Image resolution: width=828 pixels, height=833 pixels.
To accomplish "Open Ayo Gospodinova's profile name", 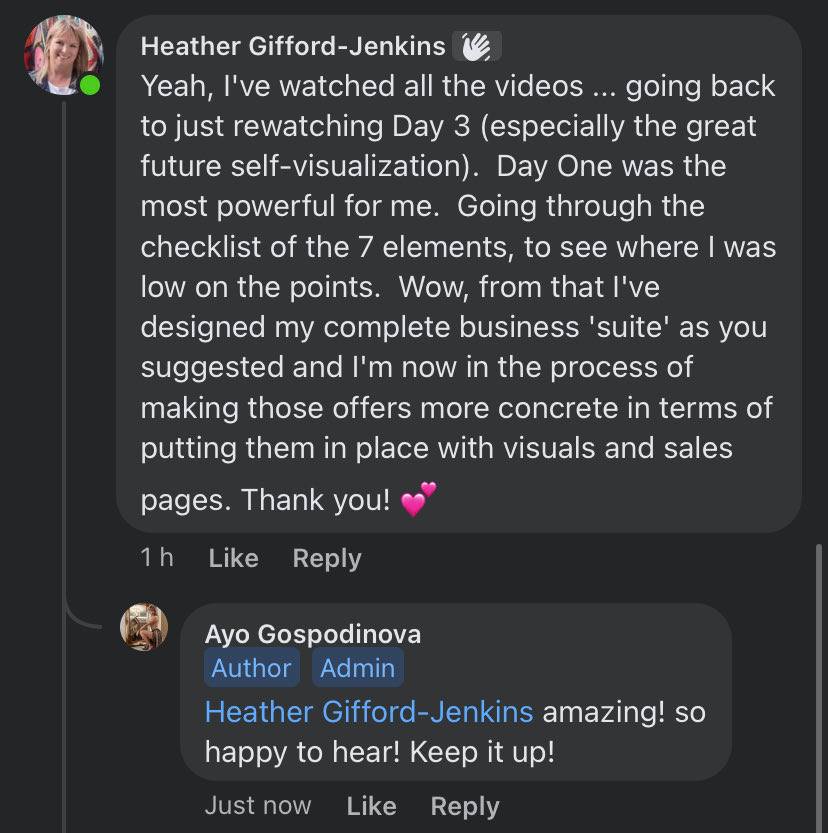I will click(313, 634).
